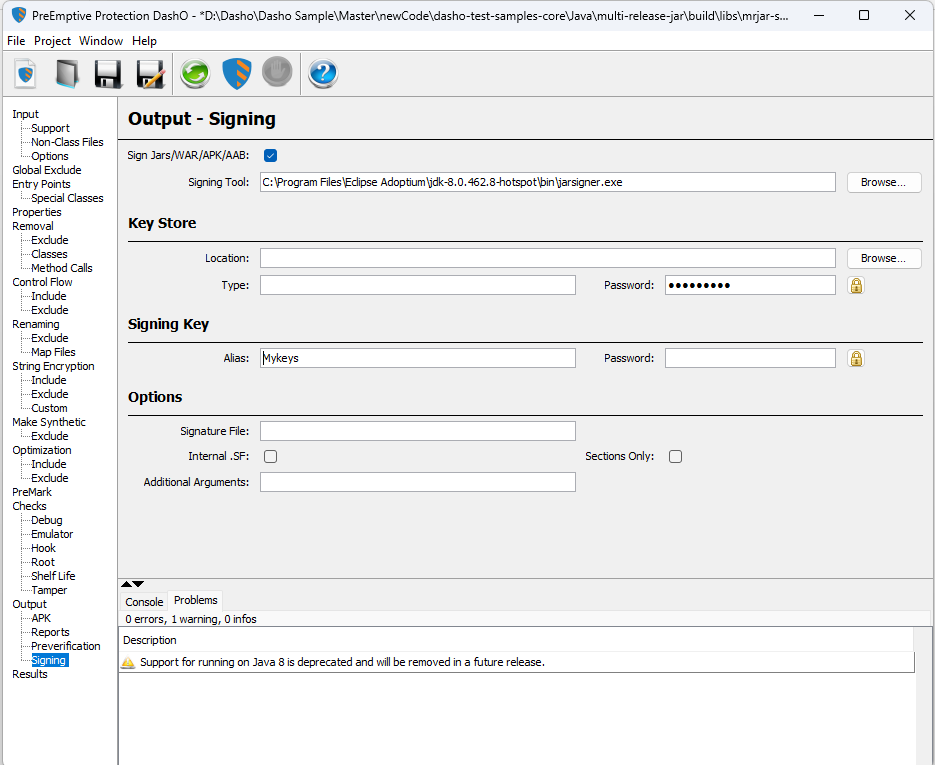Open the Results tree item
This screenshot has width=935, height=765.
point(30,674)
